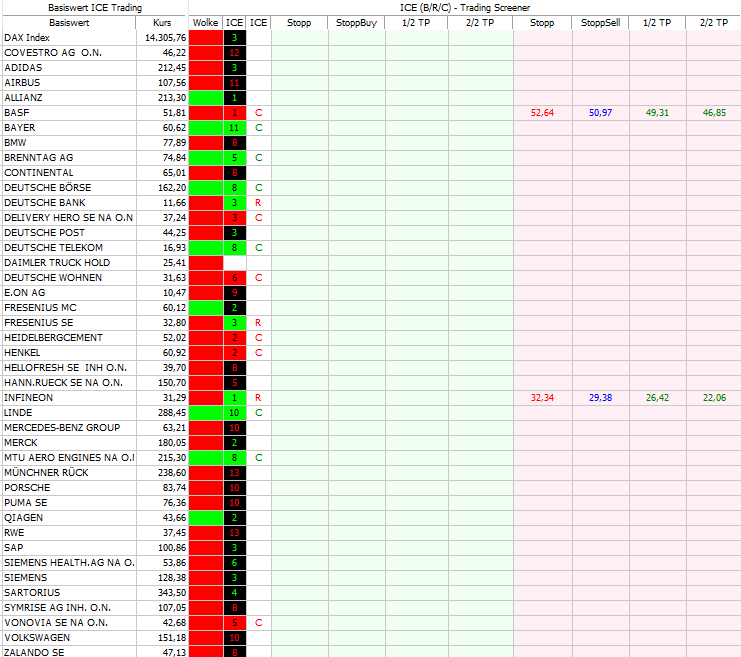741x657 pixels.
Task: Click the Wolke column header
Action: coord(206,23)
